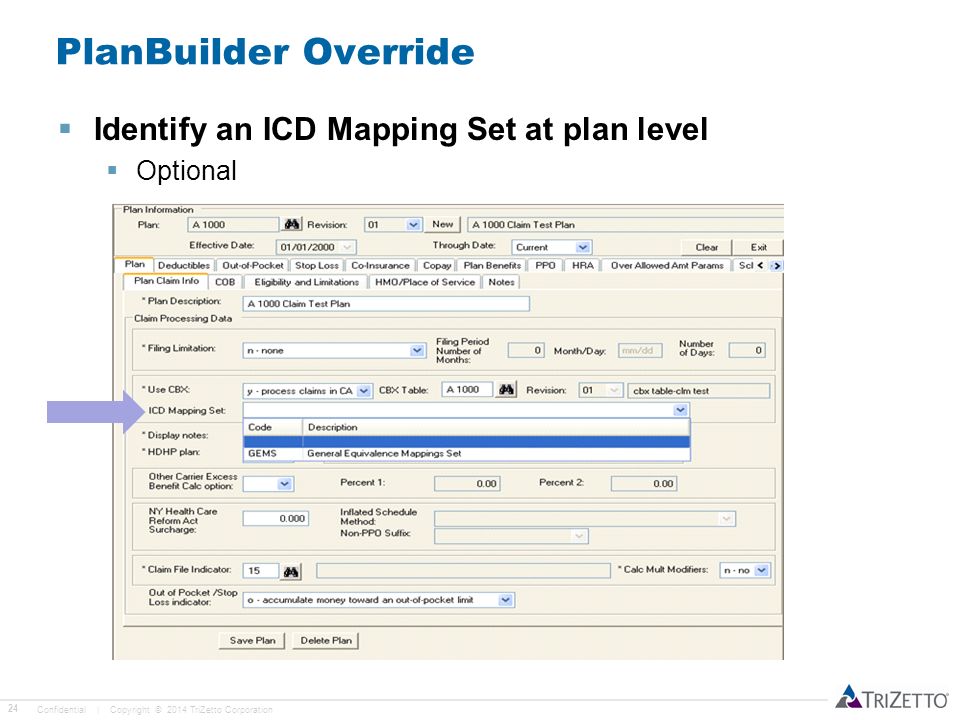The image size is (960, 720).
Task: Open the Non-PPO Suffix dropdown
Action: [x=579, y=536]
